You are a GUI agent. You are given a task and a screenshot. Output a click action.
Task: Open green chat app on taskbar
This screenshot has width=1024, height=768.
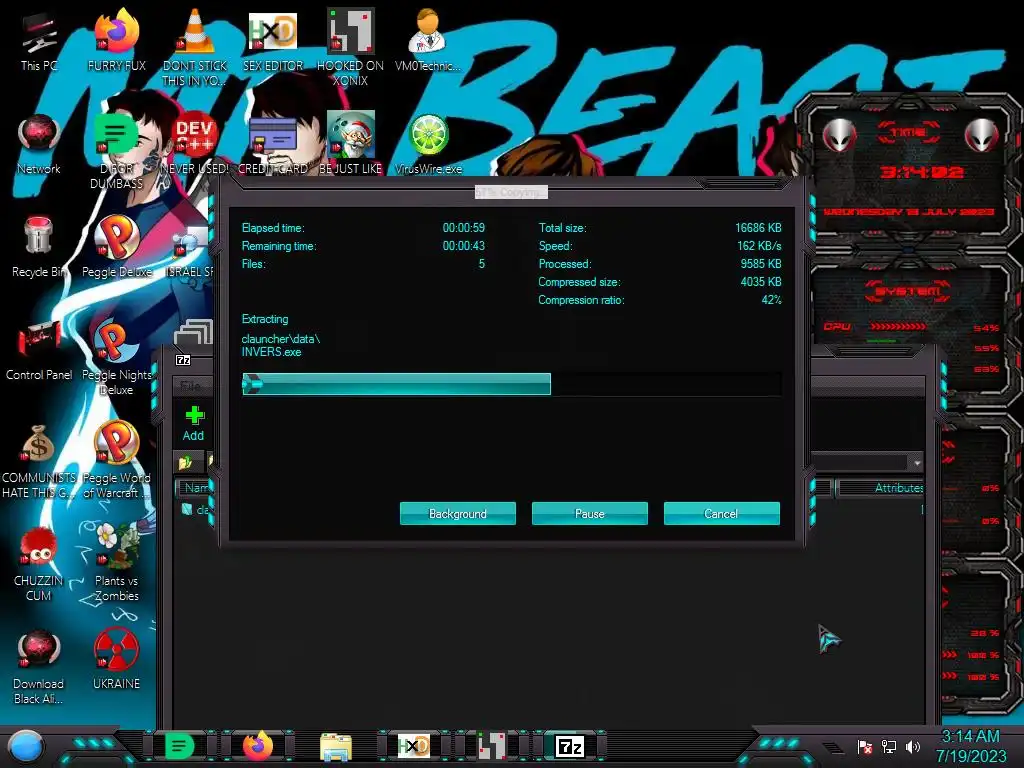pyautogui.click(x=179, y=746)
